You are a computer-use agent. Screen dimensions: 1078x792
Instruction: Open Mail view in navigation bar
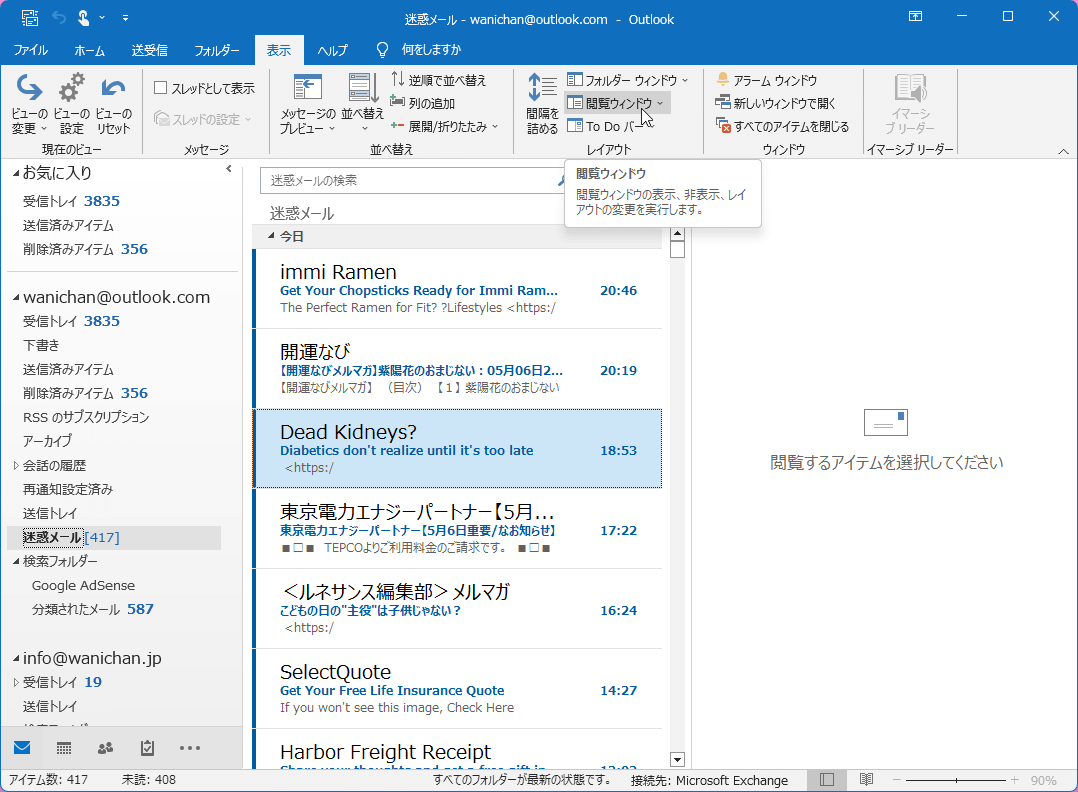(22, 748)
